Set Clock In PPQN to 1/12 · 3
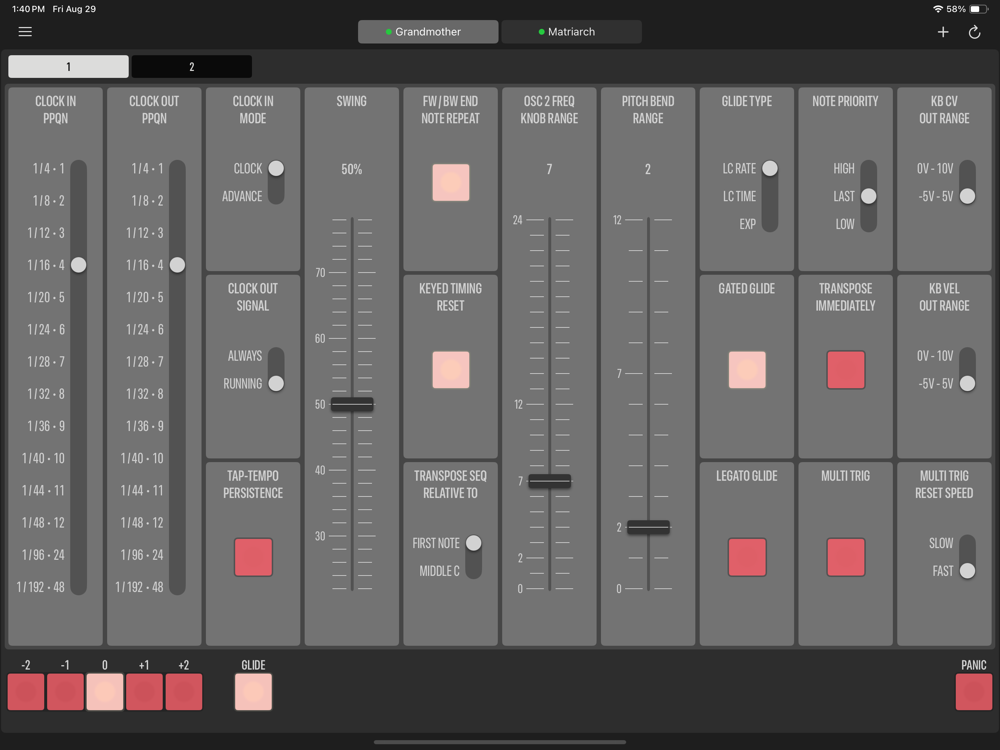This screenshot has width=1000, height=750. (46, 233)
